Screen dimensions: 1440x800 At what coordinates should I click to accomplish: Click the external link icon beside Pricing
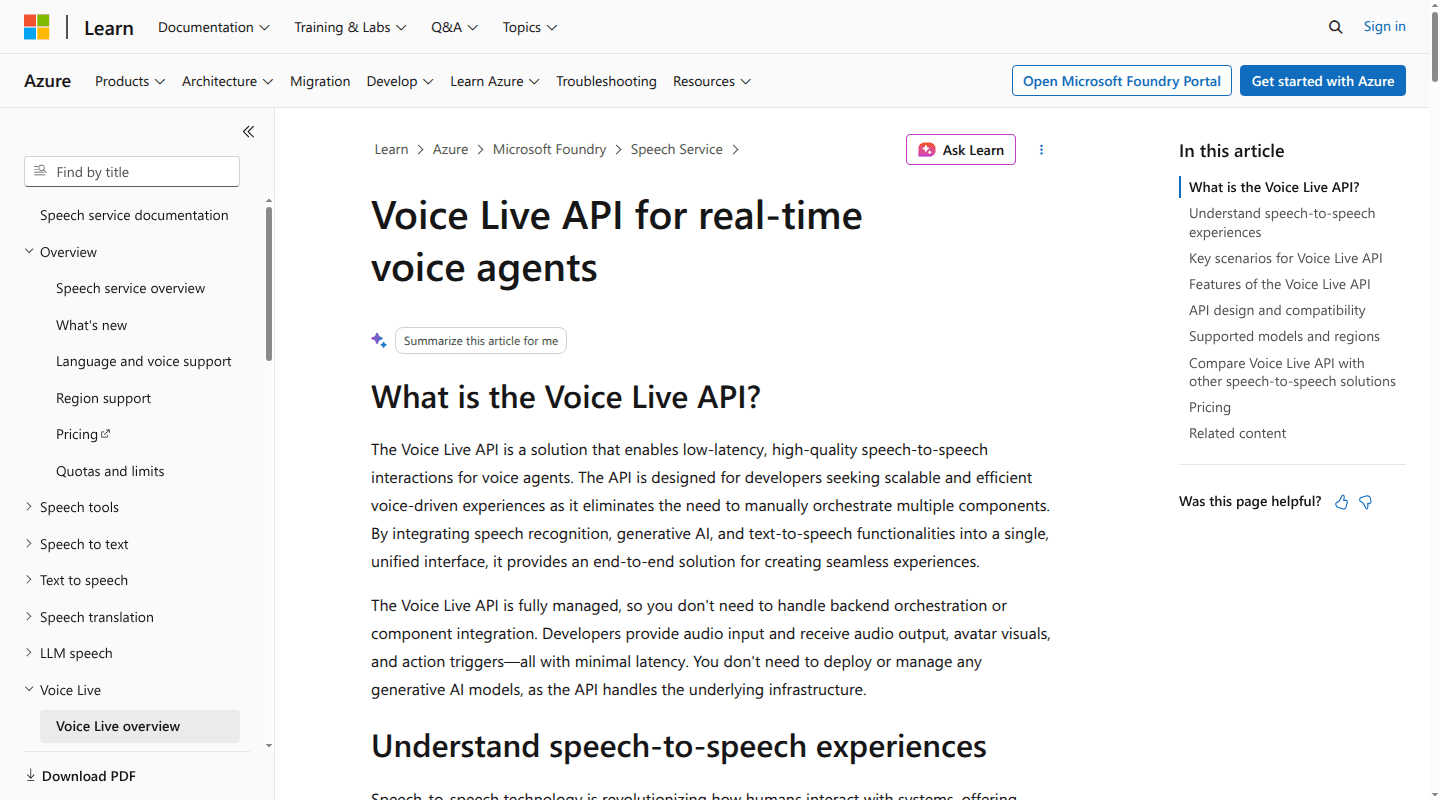click(x=106, y=434)
